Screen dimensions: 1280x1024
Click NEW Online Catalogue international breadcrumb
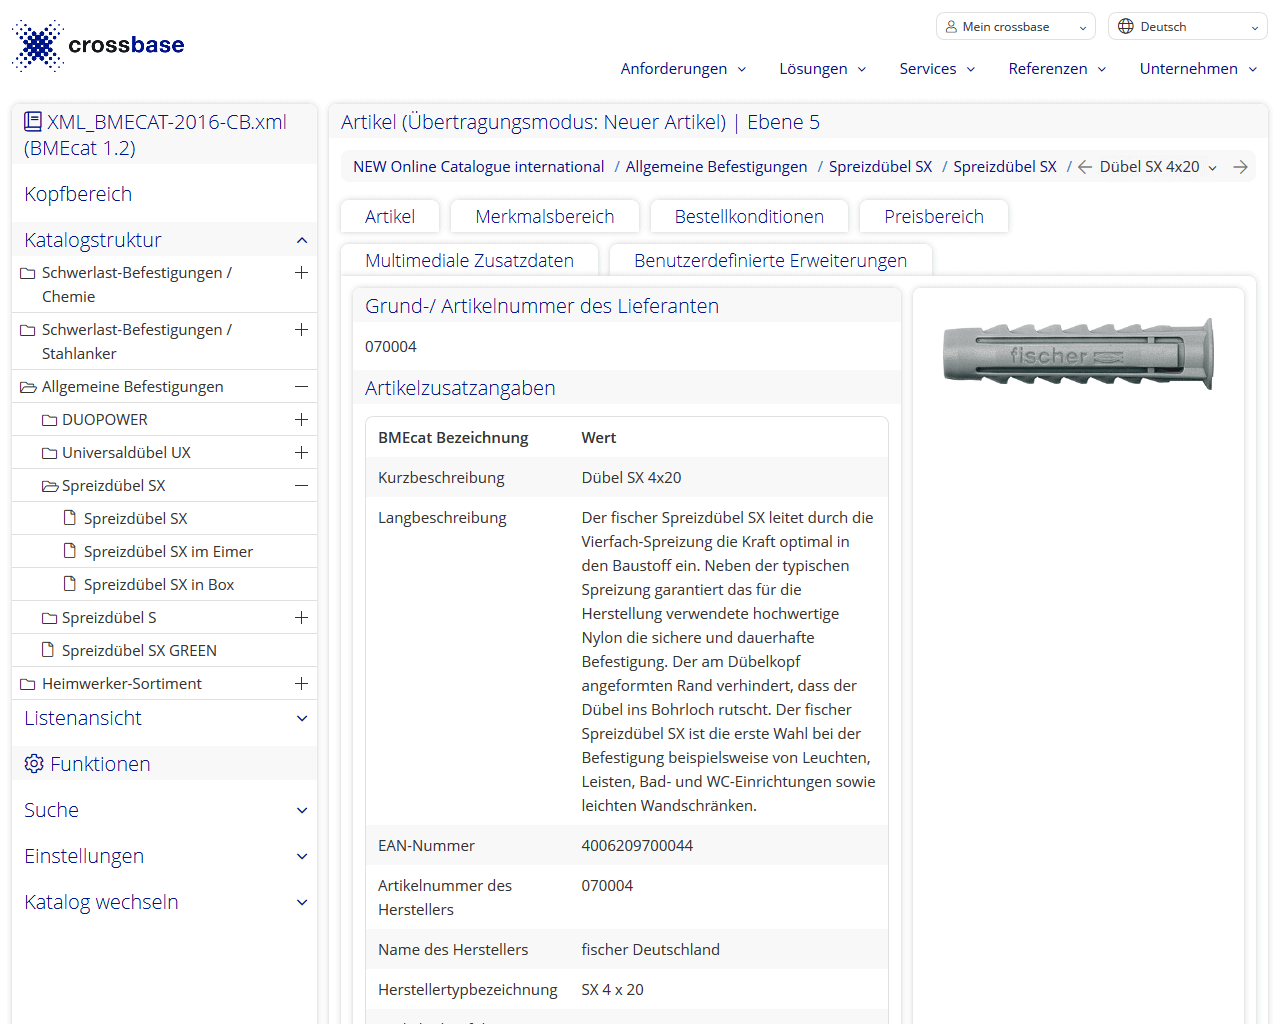[478, 167]
